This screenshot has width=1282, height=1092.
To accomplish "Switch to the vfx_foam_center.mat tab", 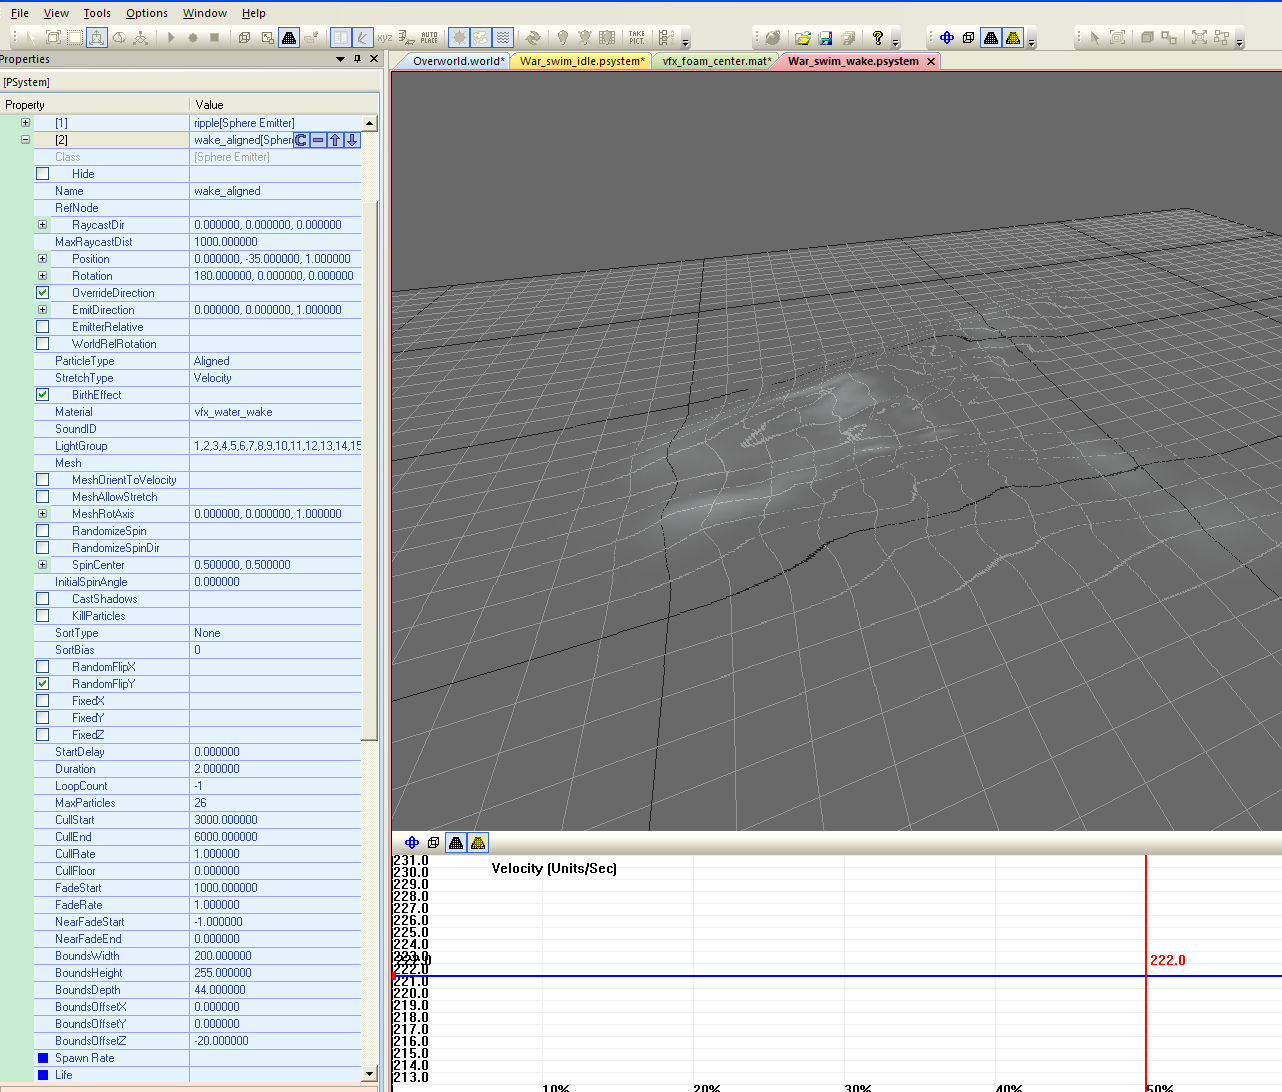I will click(716, 61).
